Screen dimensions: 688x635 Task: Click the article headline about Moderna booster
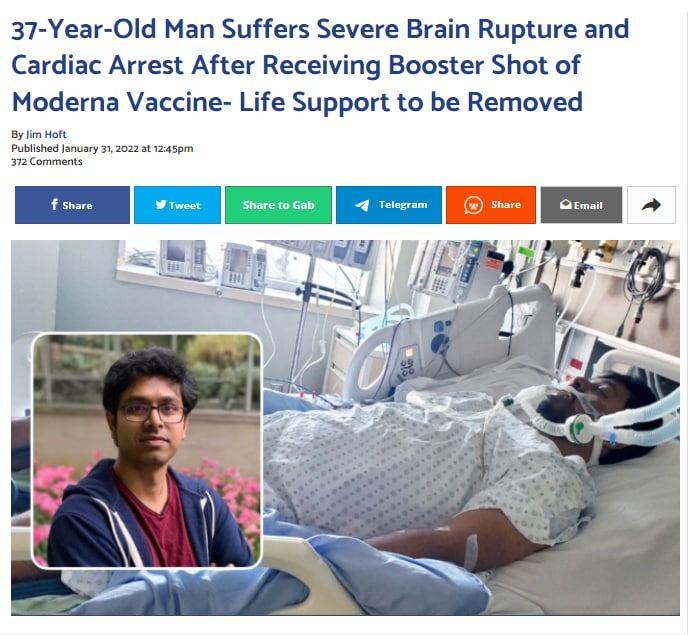(x=320, y=65)
